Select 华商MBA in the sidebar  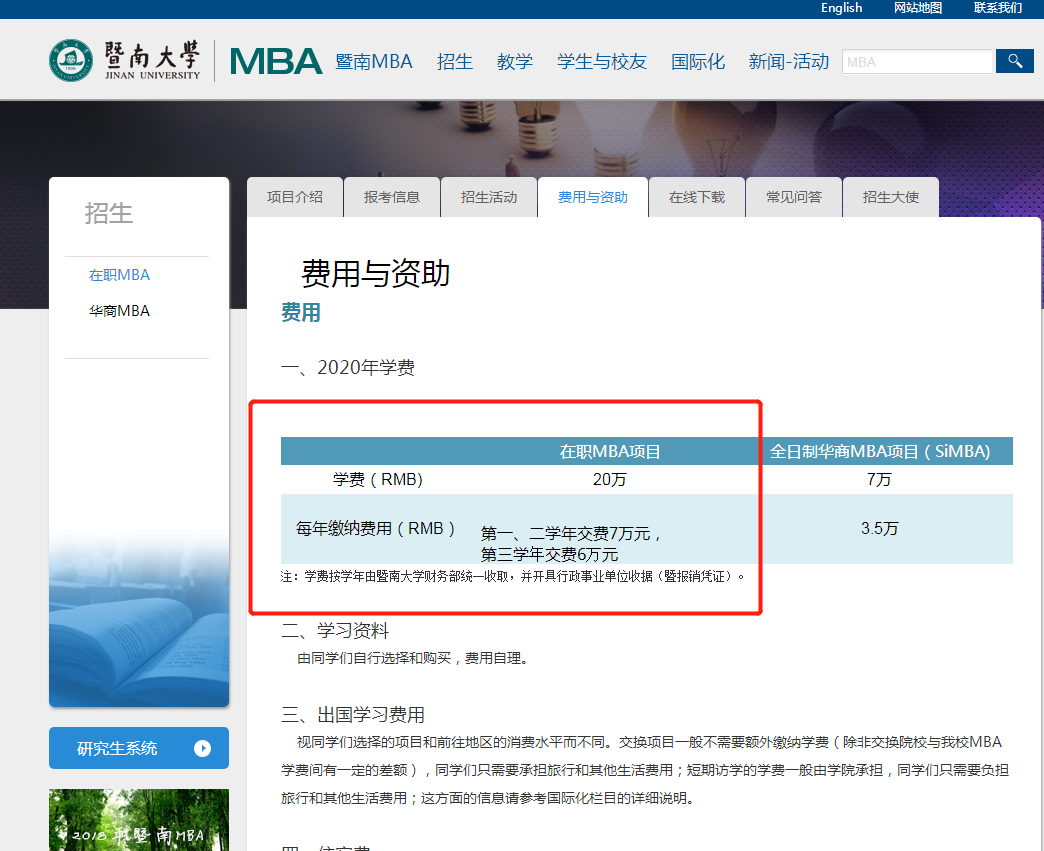click(120, 311)
